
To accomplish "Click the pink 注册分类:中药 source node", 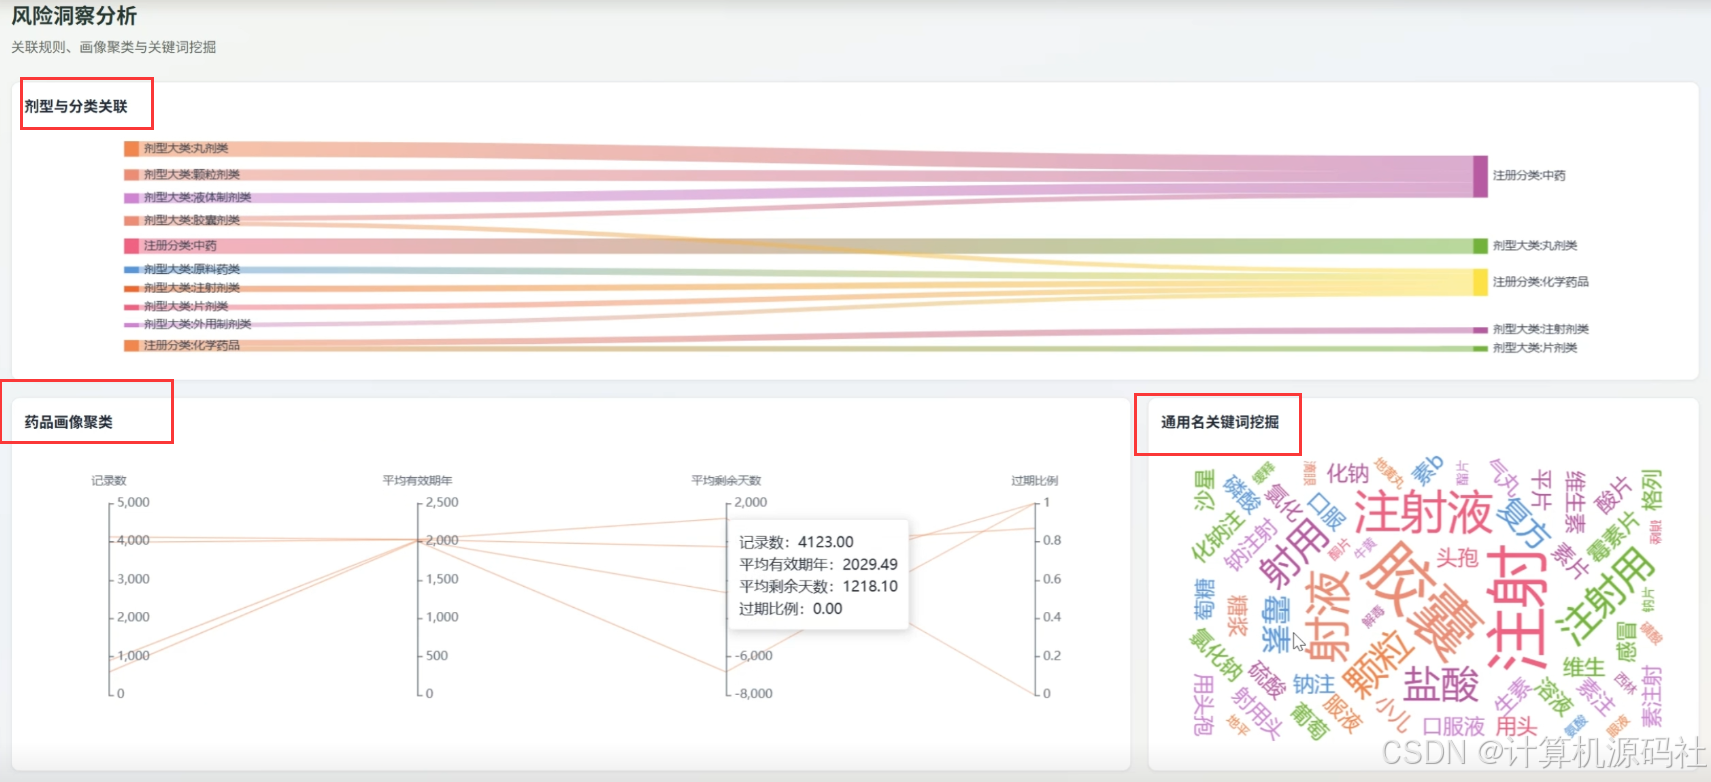I will tap(131, 246).
